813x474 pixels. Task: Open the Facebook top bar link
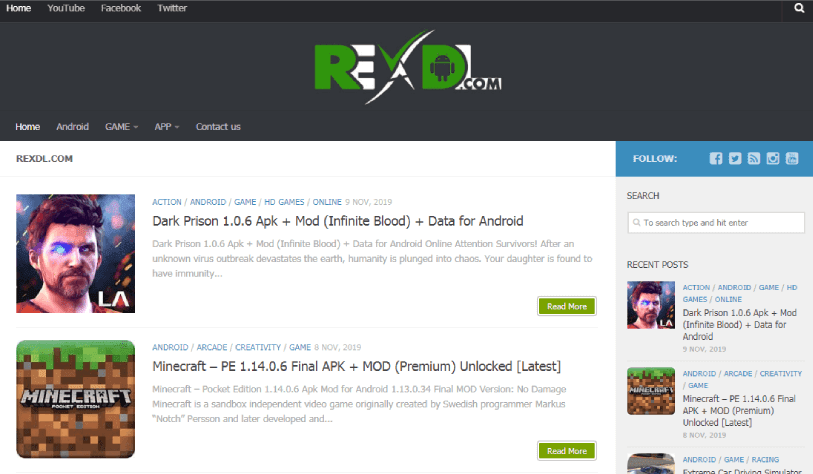121,8
